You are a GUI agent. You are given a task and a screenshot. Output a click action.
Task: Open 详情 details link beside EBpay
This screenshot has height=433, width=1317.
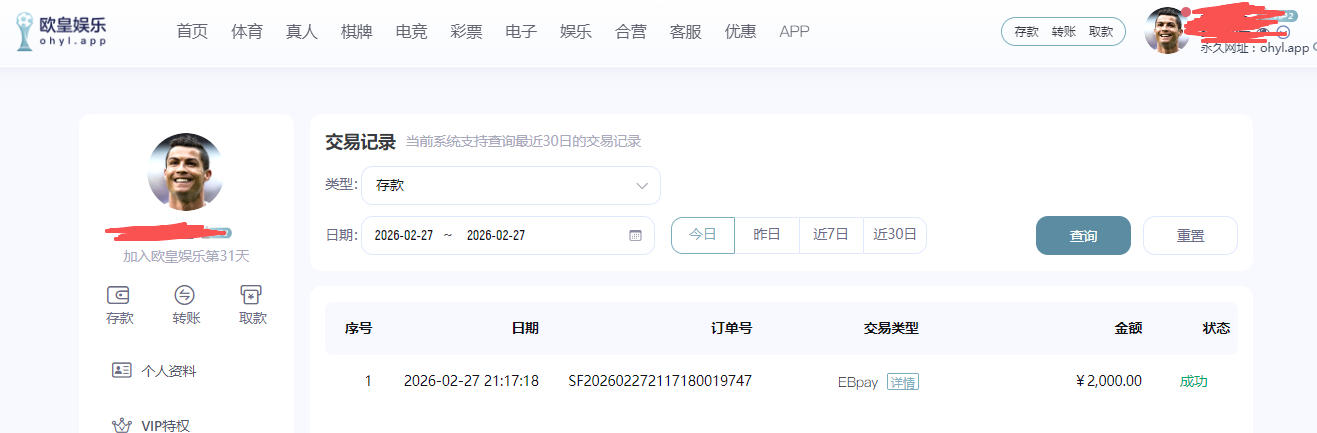[902, 382]
